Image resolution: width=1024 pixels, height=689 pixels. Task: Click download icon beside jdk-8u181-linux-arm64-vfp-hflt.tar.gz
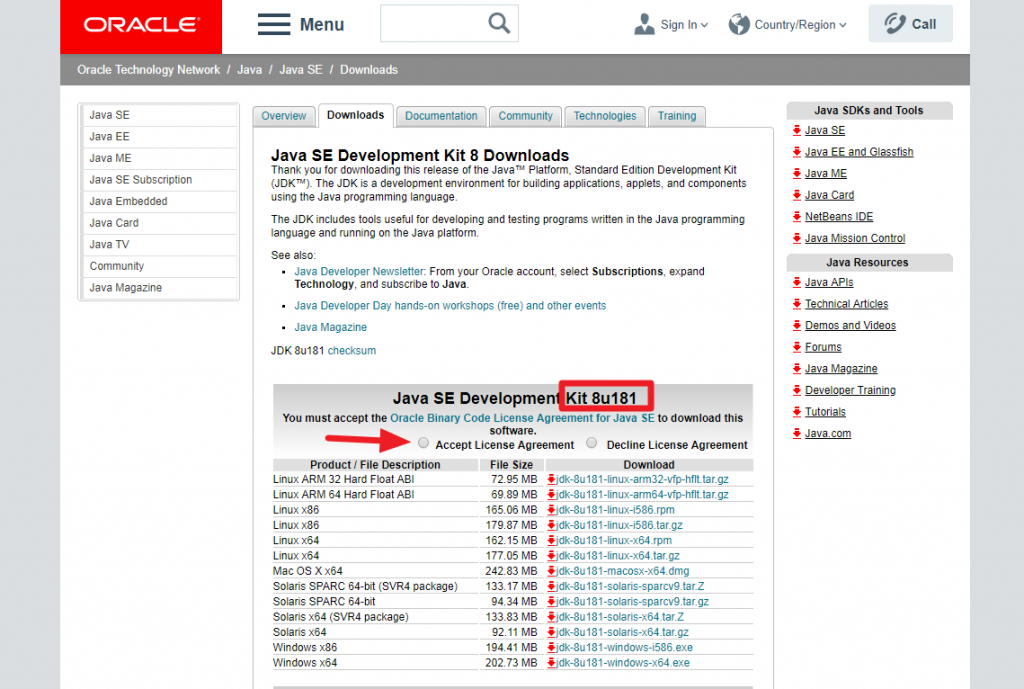click(551, 494)
